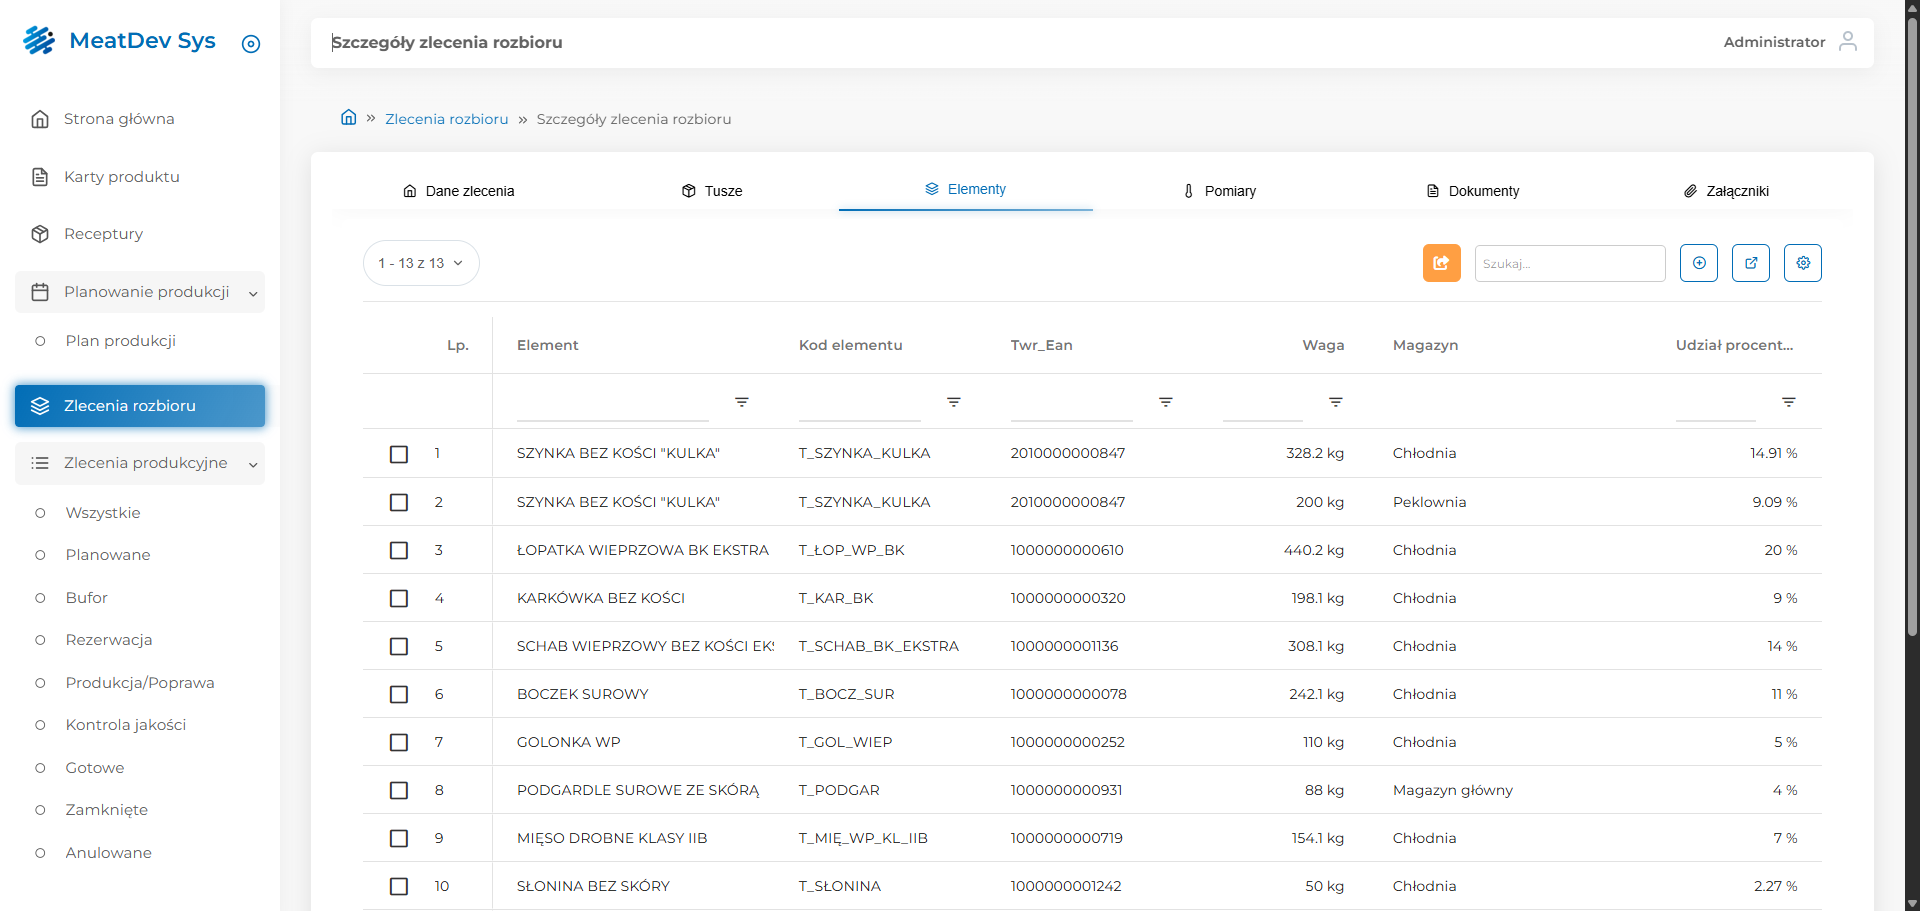Click the home icon in breadcrumb

click(x=348, y=118)
